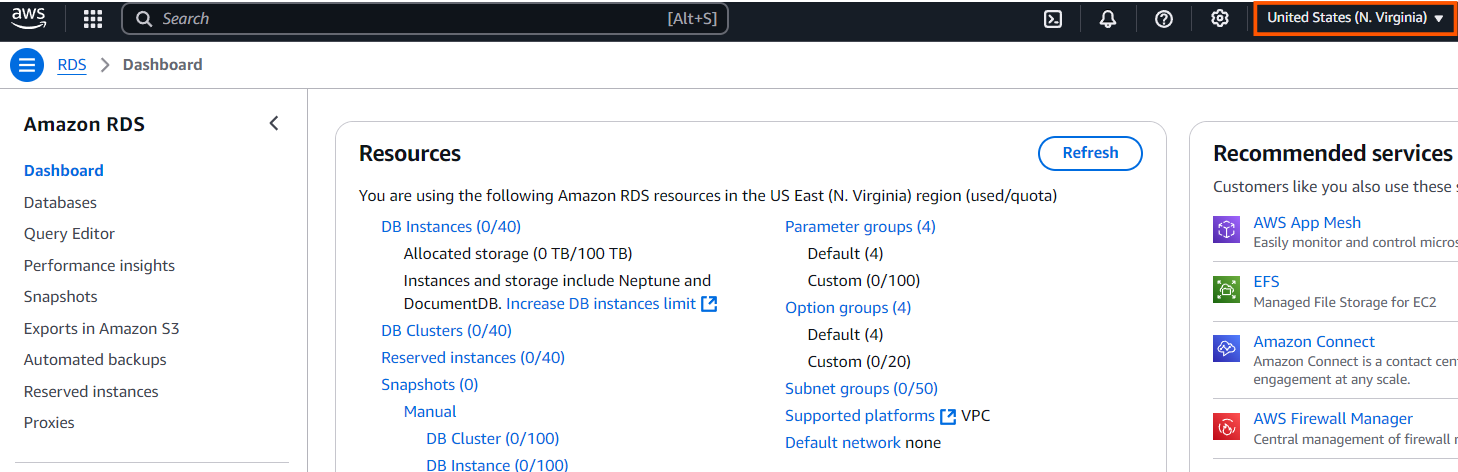The width and height of the screenshot is (1458, 472).
Task: Open the help question mark icon
Action: [1164, 18]
